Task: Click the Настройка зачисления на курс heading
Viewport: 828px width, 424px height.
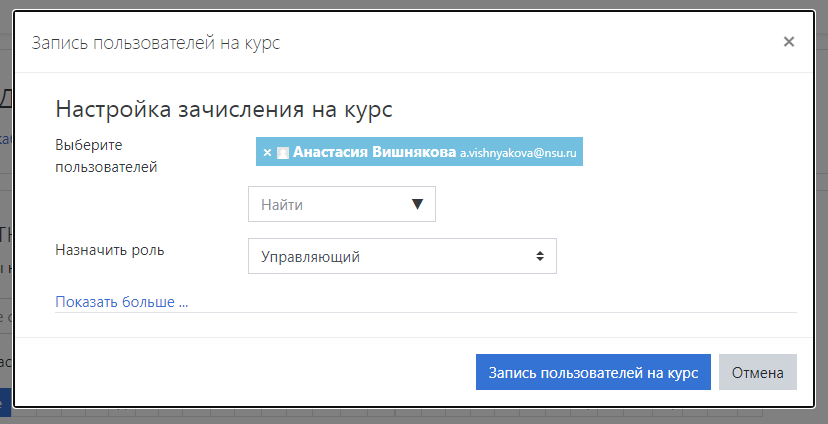Action: pyautogui.click(x=224, y=110)
